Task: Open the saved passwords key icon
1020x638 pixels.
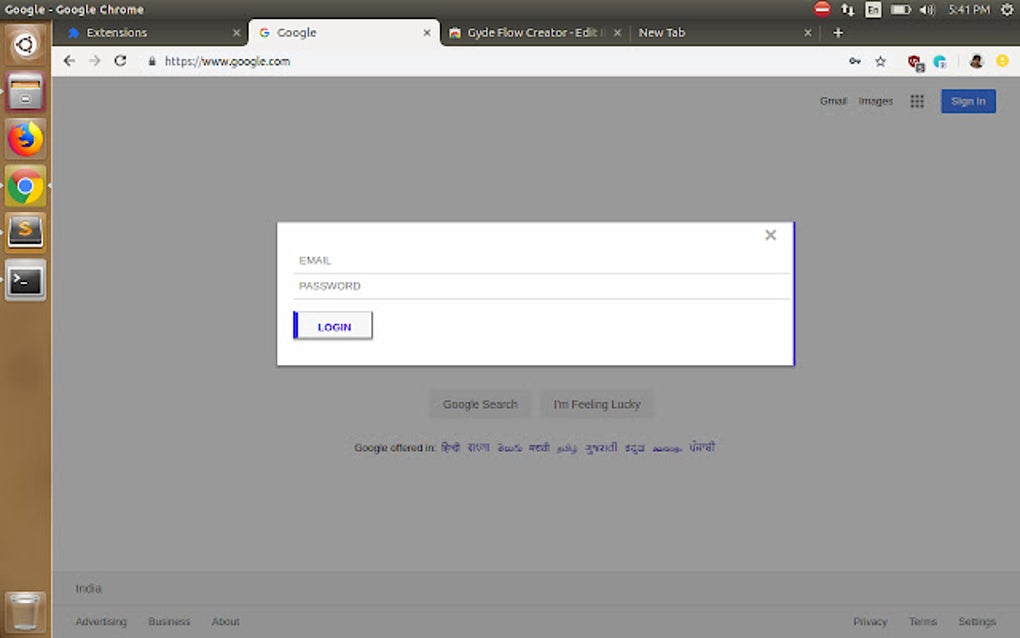Action: [855, 61]
